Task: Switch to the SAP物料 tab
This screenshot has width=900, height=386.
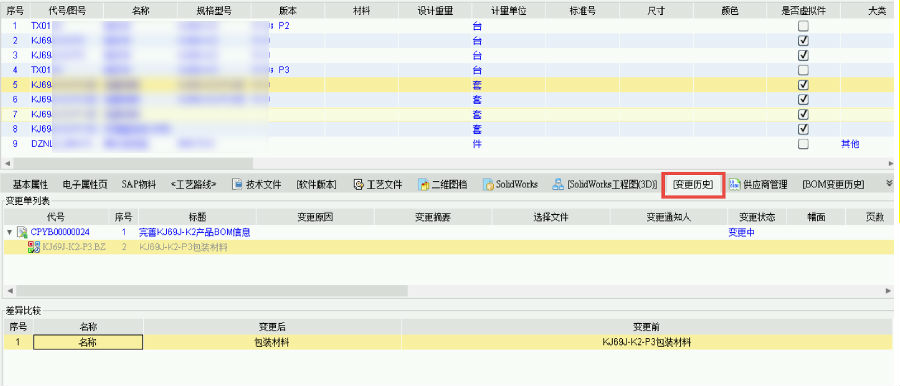Action: (138, 184)
